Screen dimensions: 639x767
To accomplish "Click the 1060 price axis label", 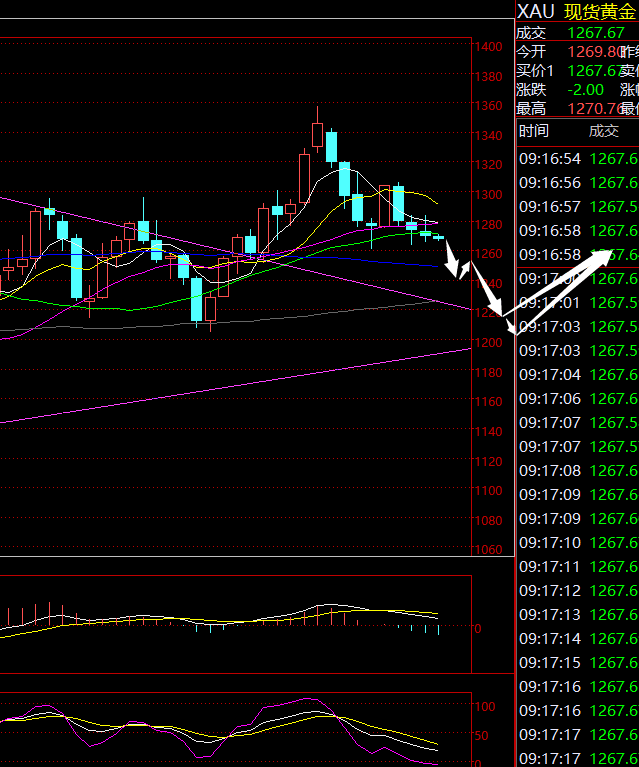I will pos(488,550).
